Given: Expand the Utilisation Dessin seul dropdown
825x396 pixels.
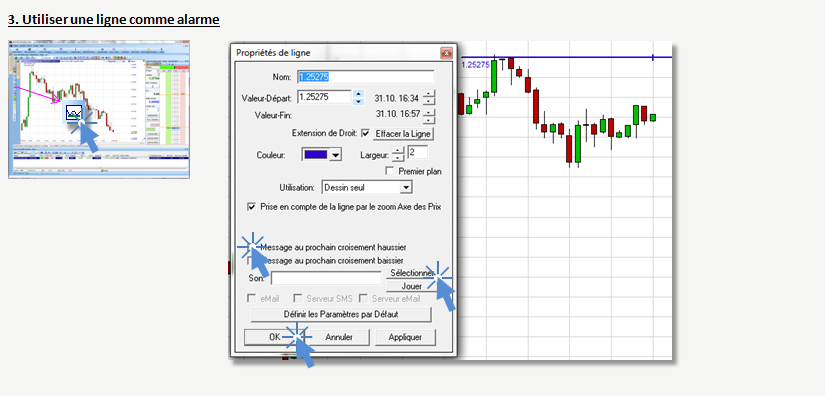Looking at the screenshot, I should tap(406, 187).
